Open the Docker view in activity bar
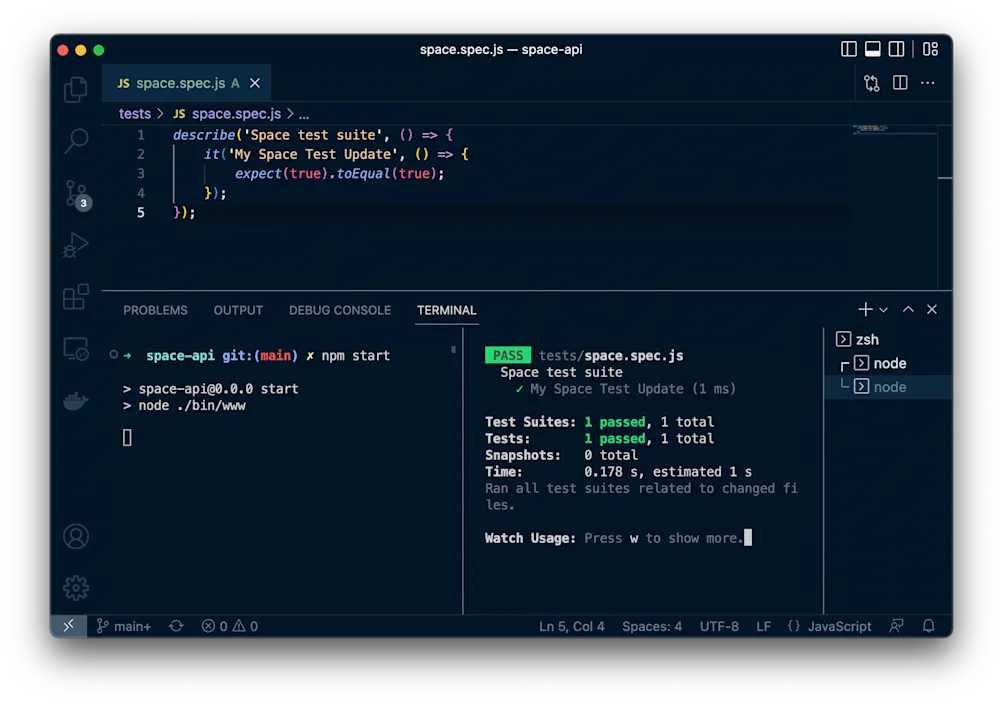The width and height of the screenshot is (1003, 704). (75, 401)
